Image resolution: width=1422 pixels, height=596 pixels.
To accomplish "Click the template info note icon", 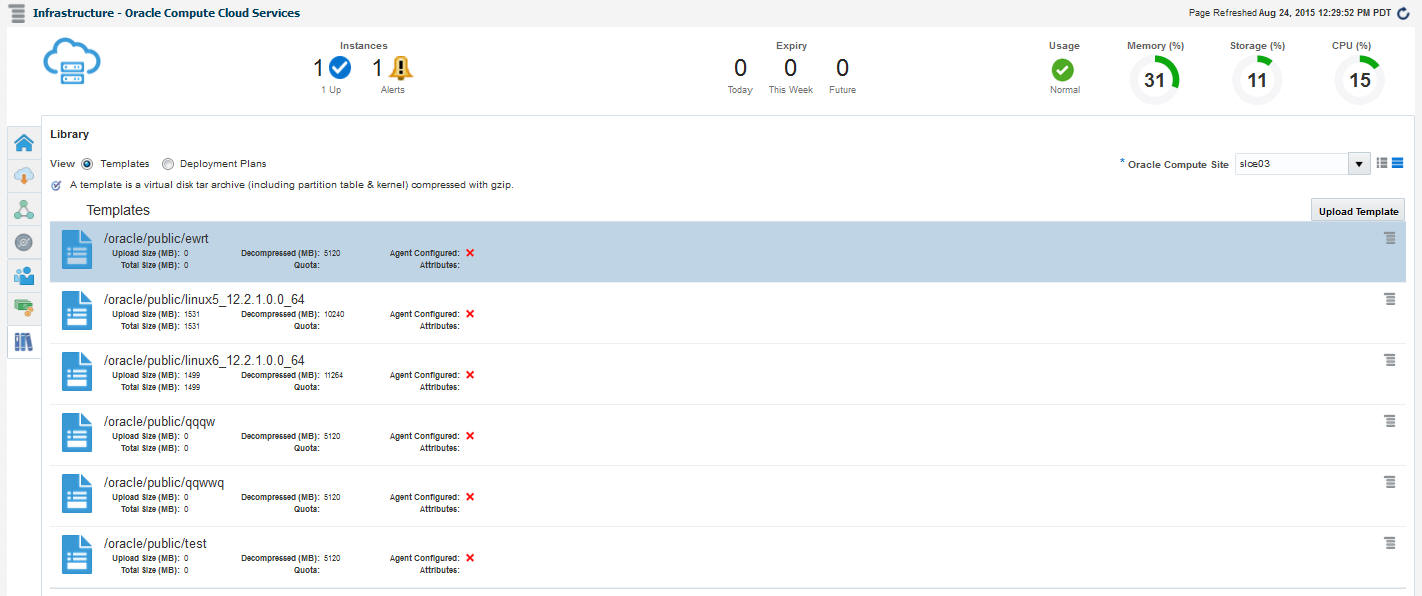I will [57, 185].
